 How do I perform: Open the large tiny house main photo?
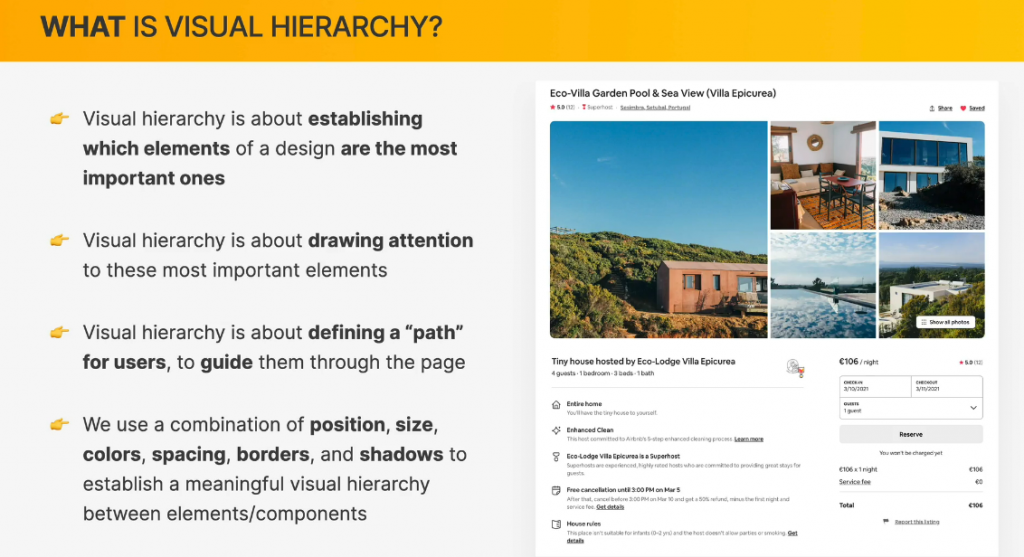658,230
